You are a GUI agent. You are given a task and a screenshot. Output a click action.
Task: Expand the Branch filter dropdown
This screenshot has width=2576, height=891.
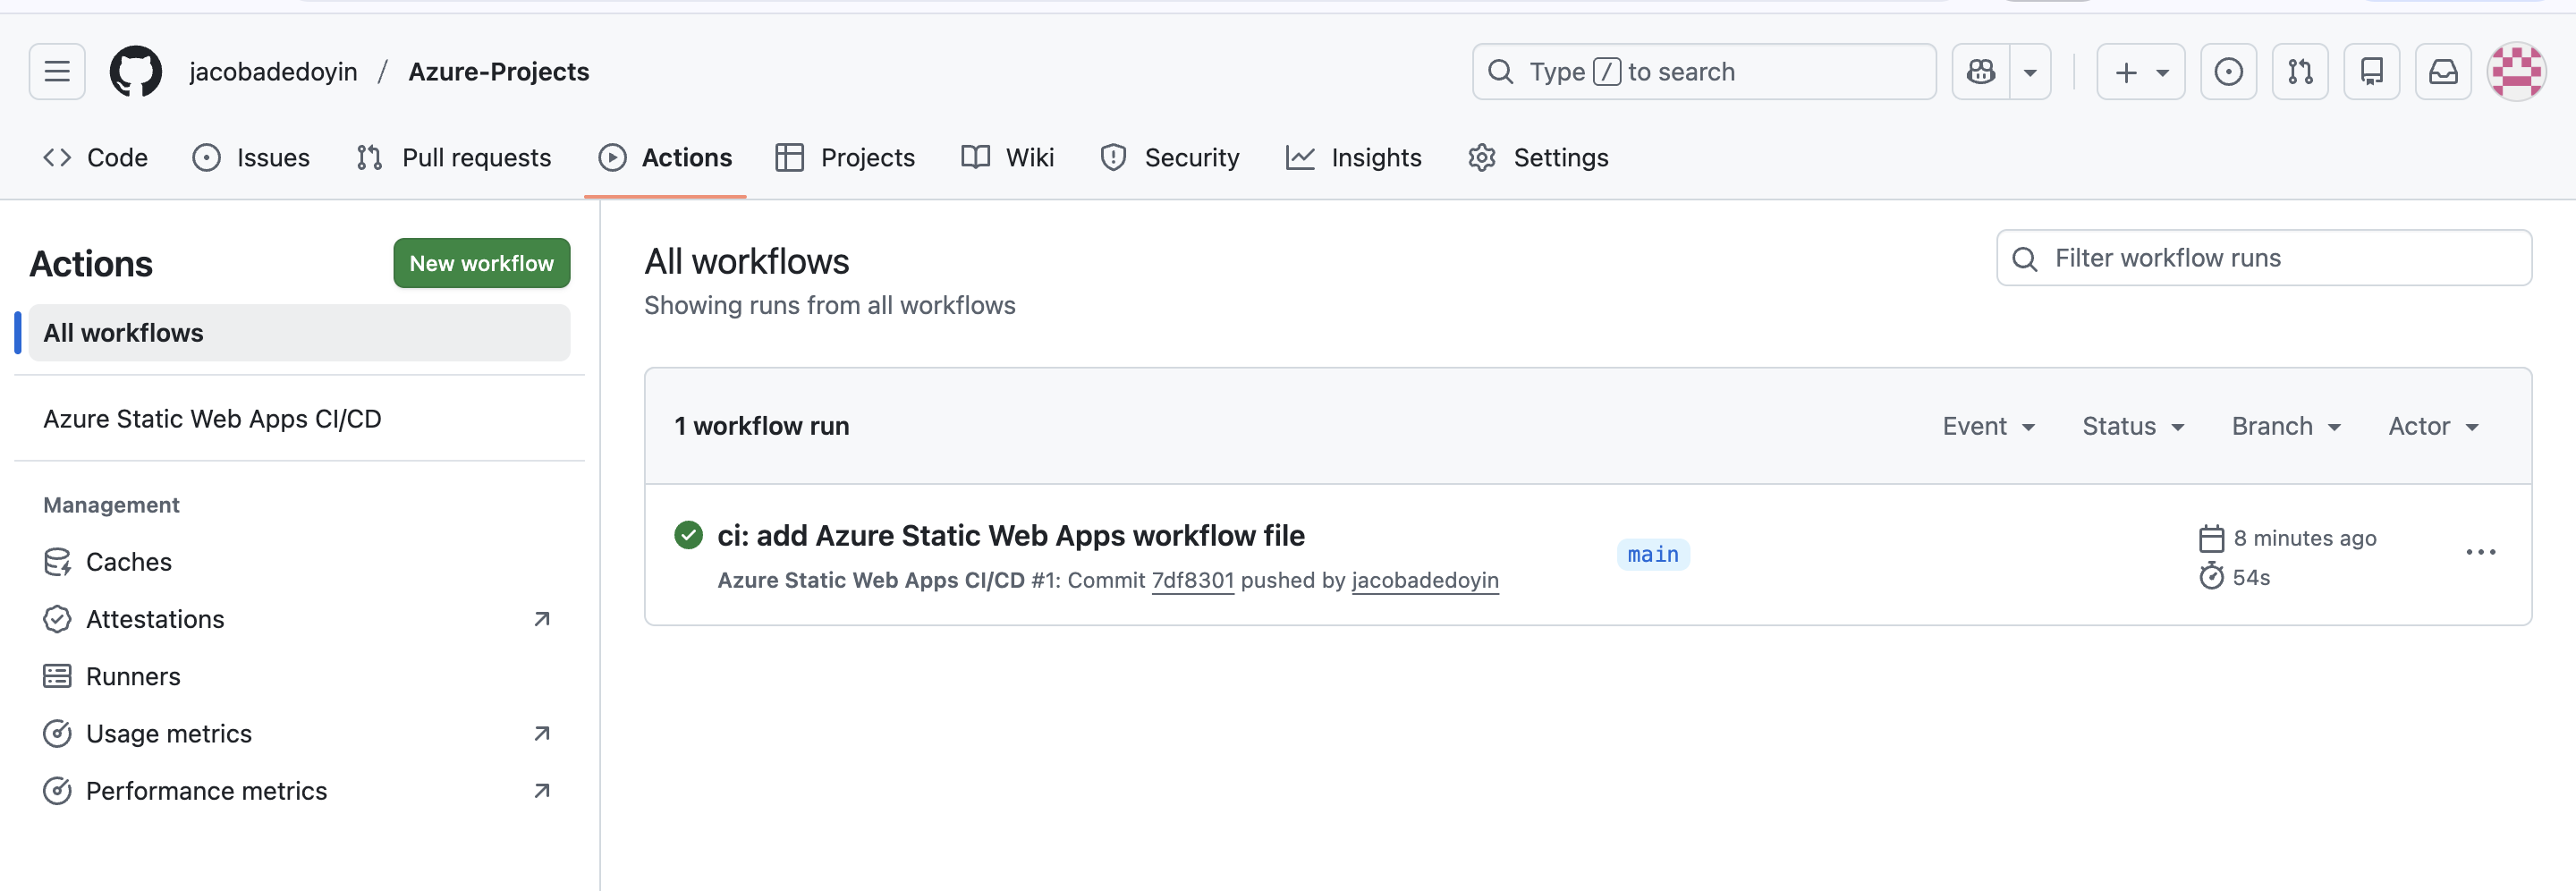(2286, 426)
